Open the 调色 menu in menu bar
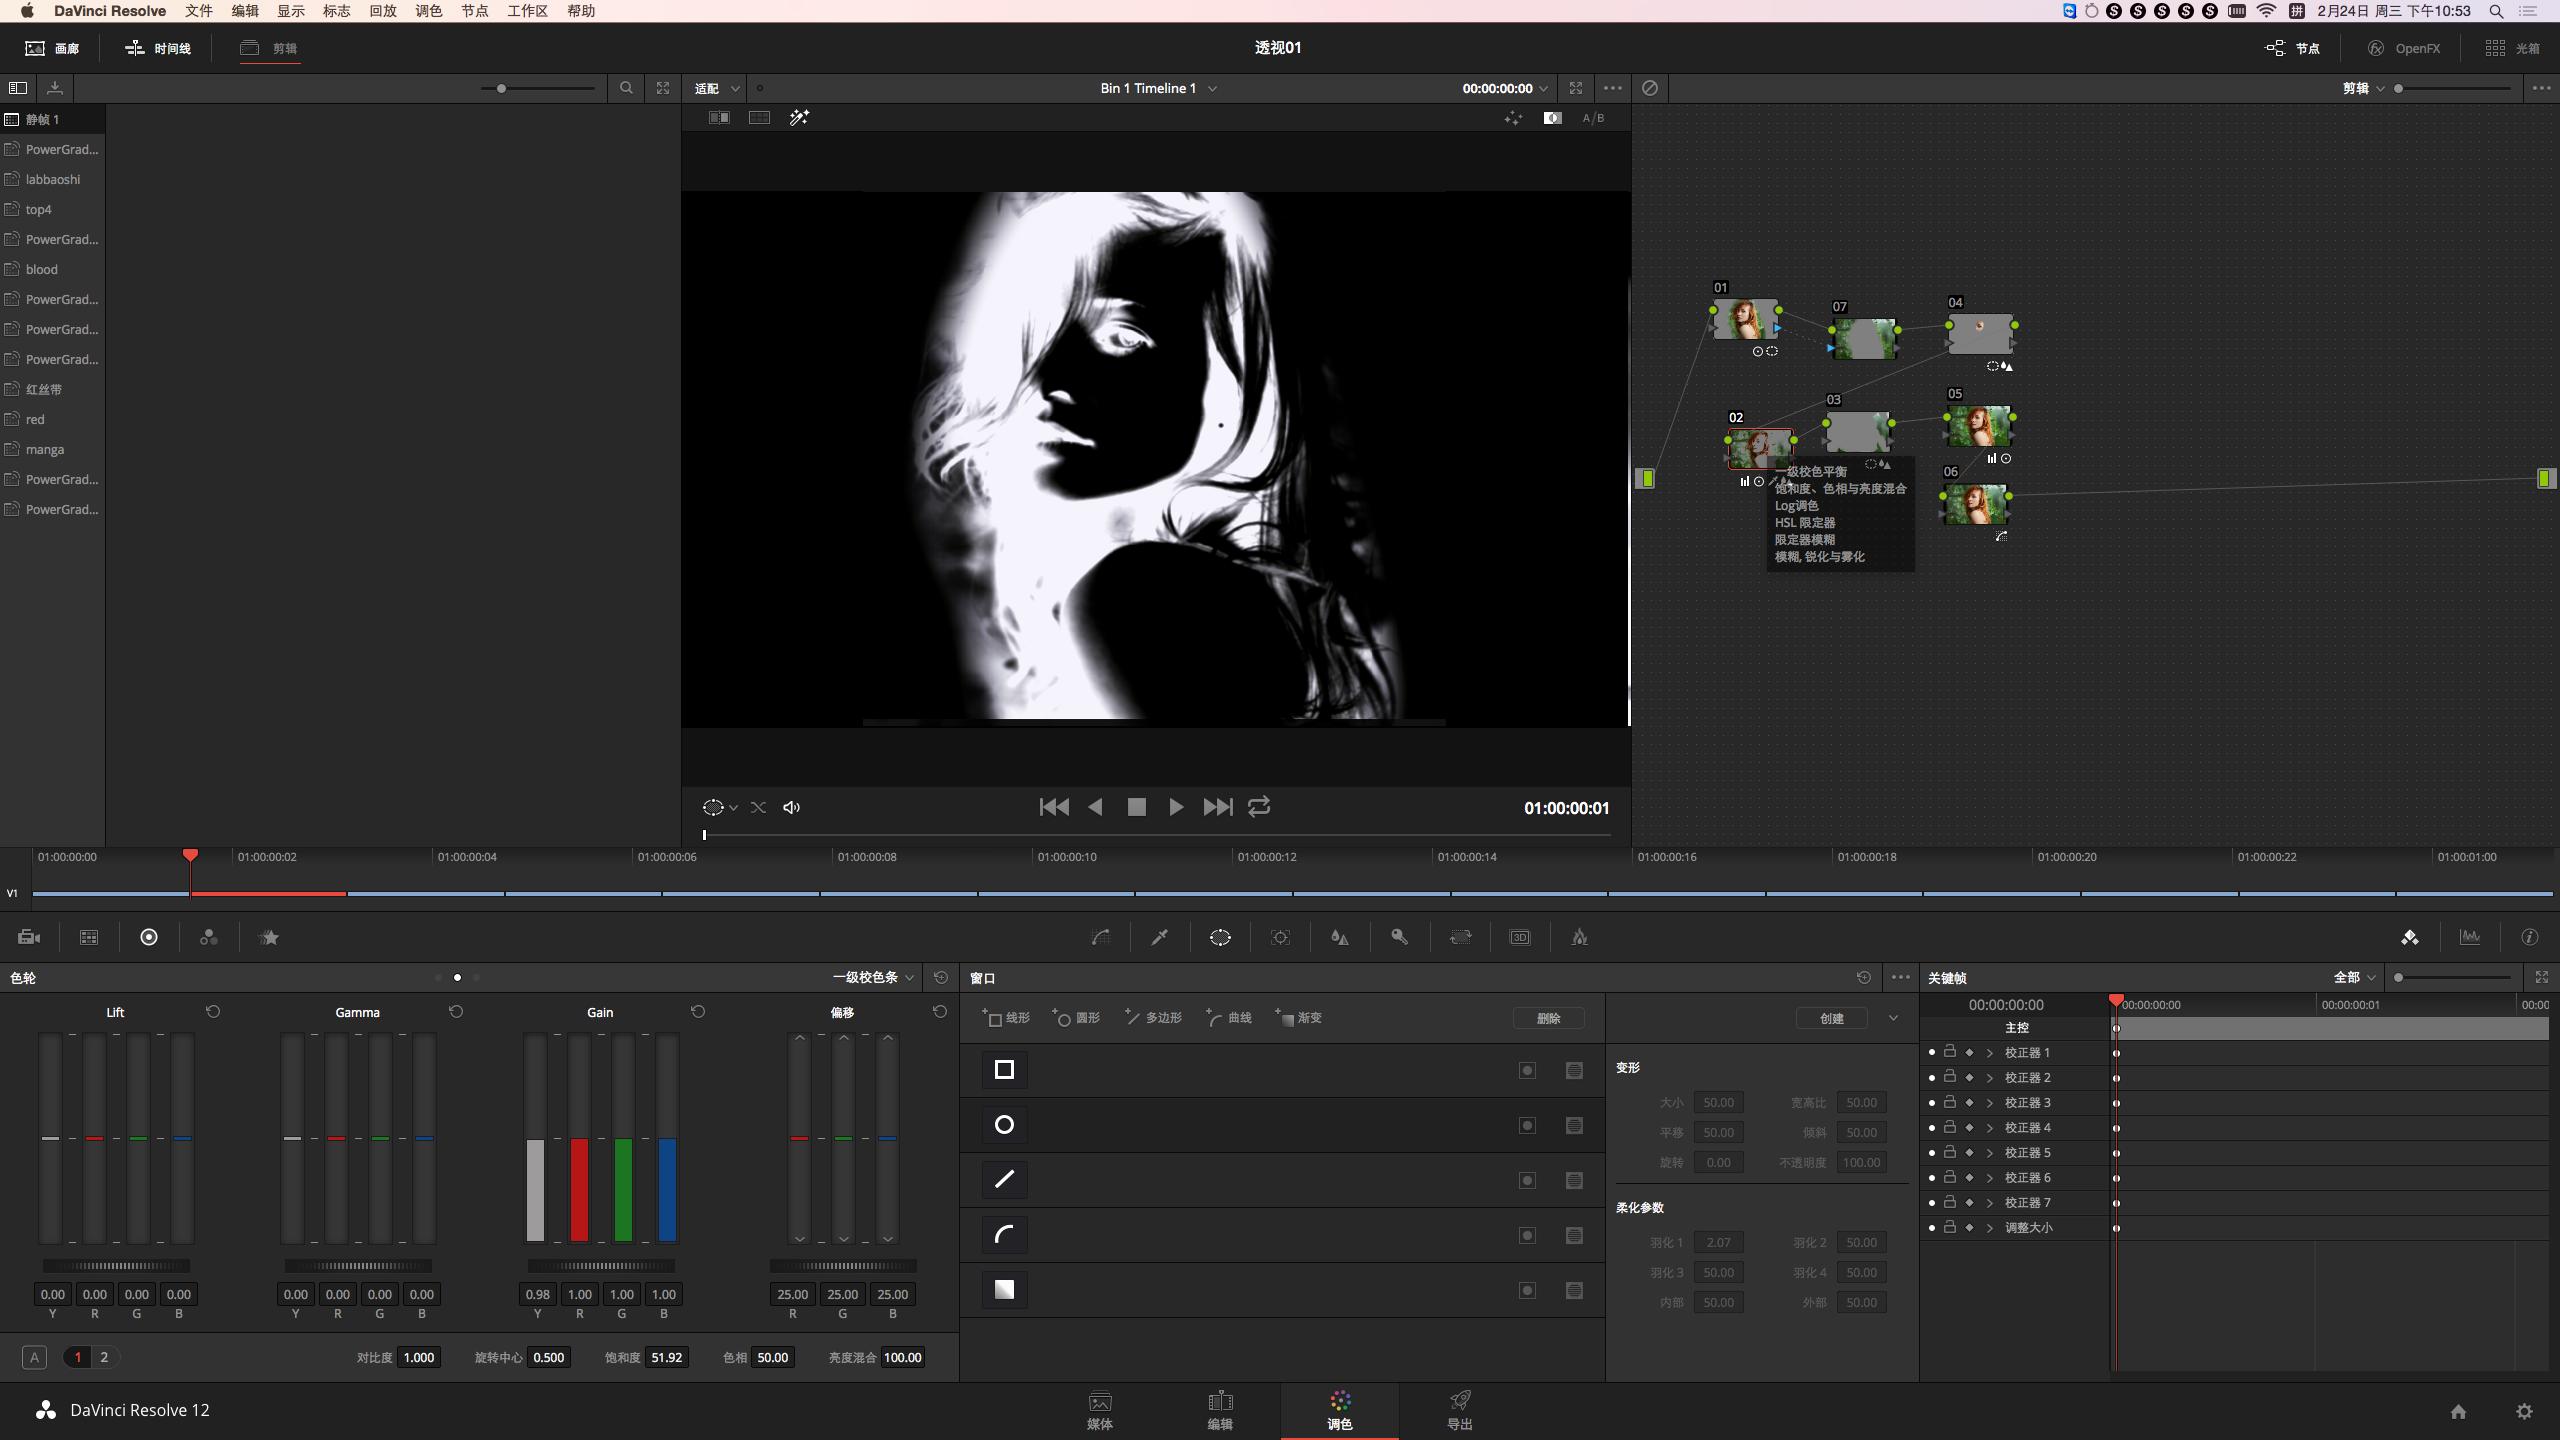The image size is (2560, 1440). [428, 11]
